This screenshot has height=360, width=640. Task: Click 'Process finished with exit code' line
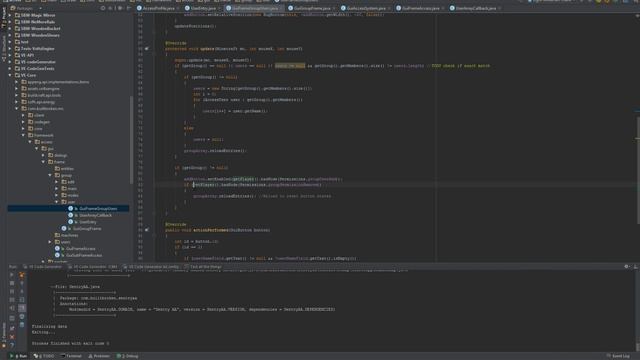tap(71, 344)
